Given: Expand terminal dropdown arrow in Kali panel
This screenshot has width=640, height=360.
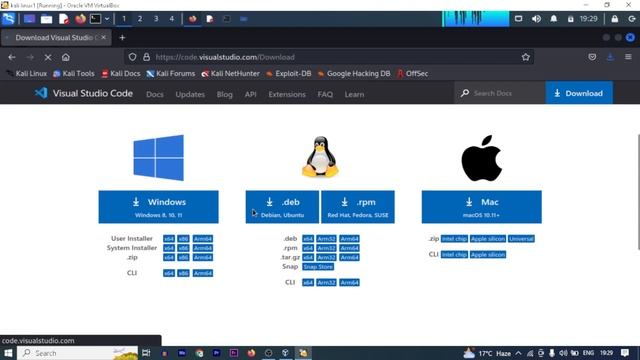Looking at the screenshot, I should [107, 19].
